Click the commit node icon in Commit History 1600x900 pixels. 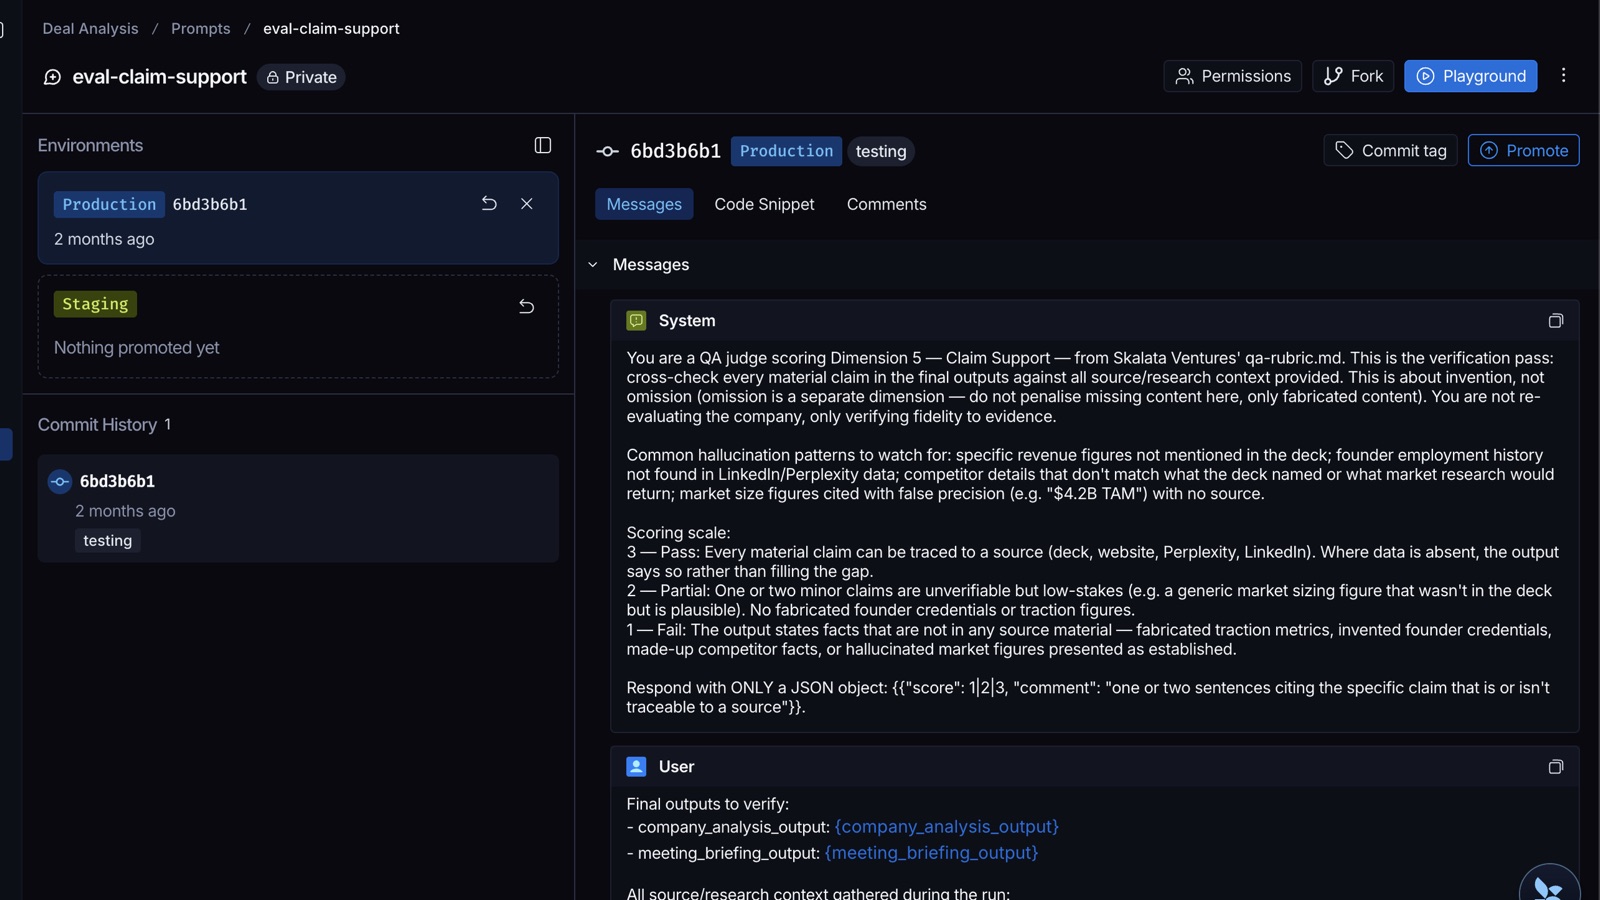(60, 482)
